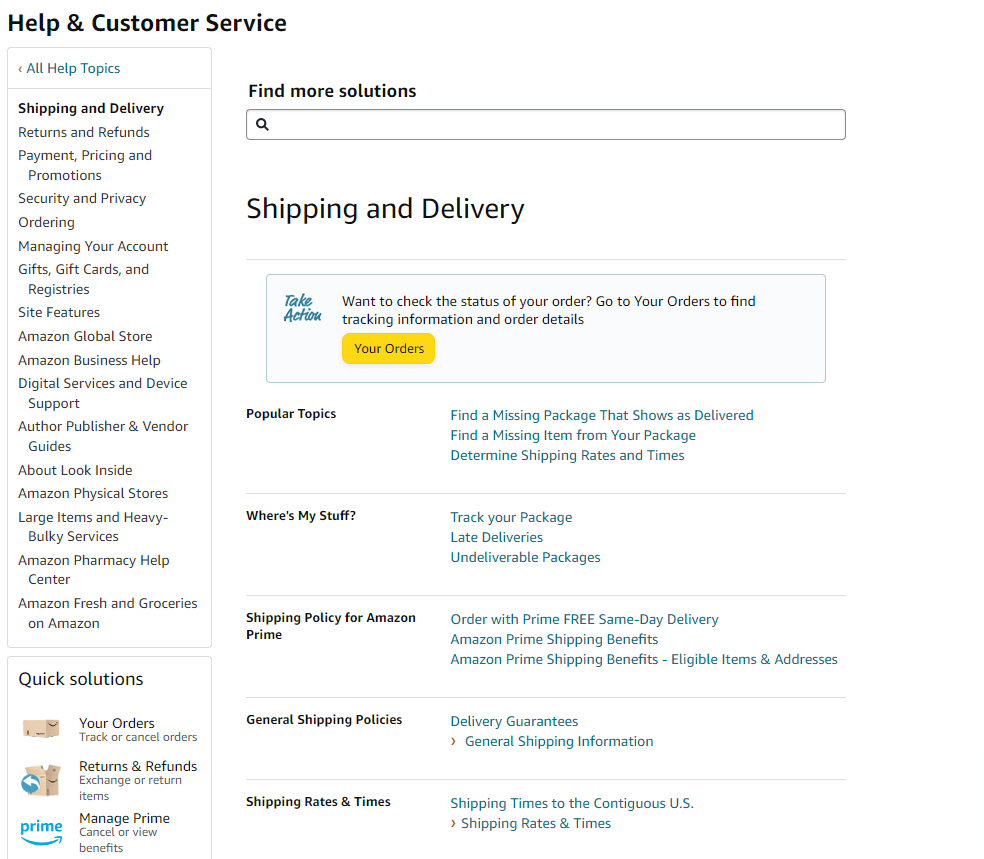Open Late Deliveries link
This screenshot has height=859, width=984.
coord(497,537)
